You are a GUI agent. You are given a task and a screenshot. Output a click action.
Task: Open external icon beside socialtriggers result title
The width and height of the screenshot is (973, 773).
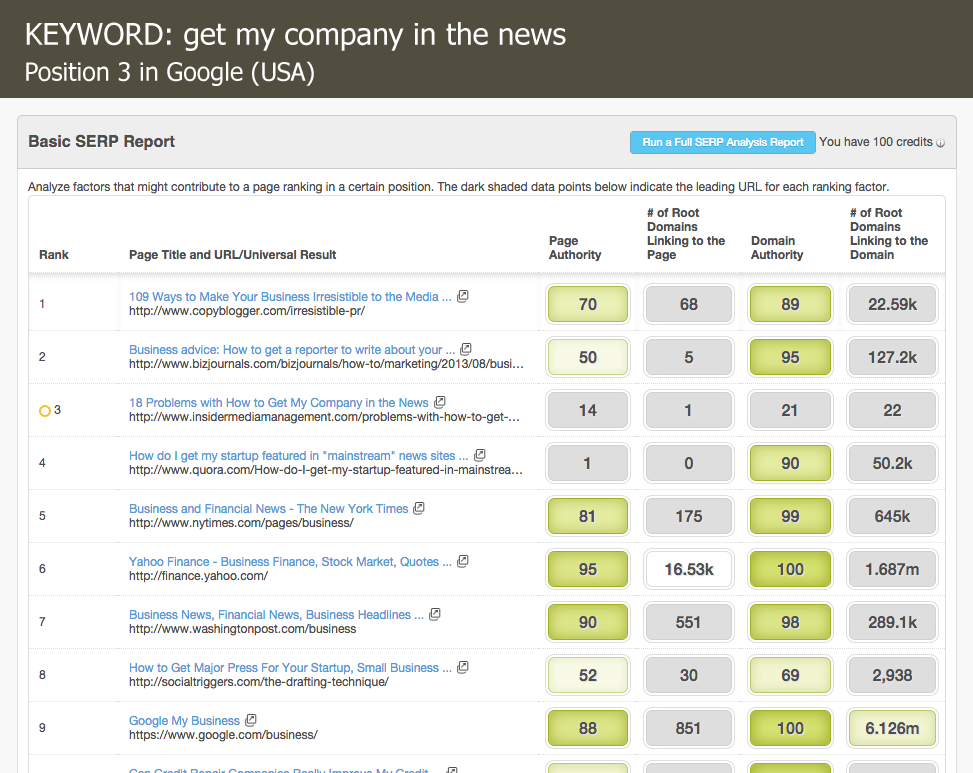pyautogui.click(x=462, y=668)
